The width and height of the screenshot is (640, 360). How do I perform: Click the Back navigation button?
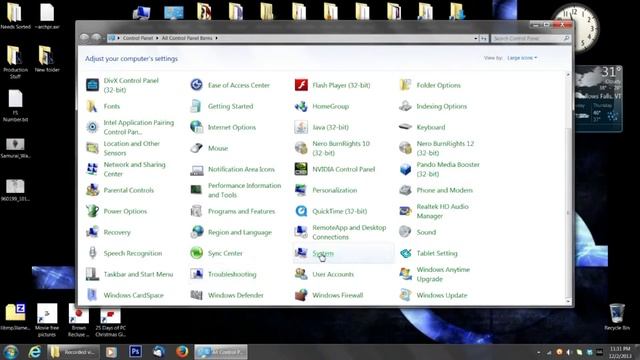[x=84, y=38]
